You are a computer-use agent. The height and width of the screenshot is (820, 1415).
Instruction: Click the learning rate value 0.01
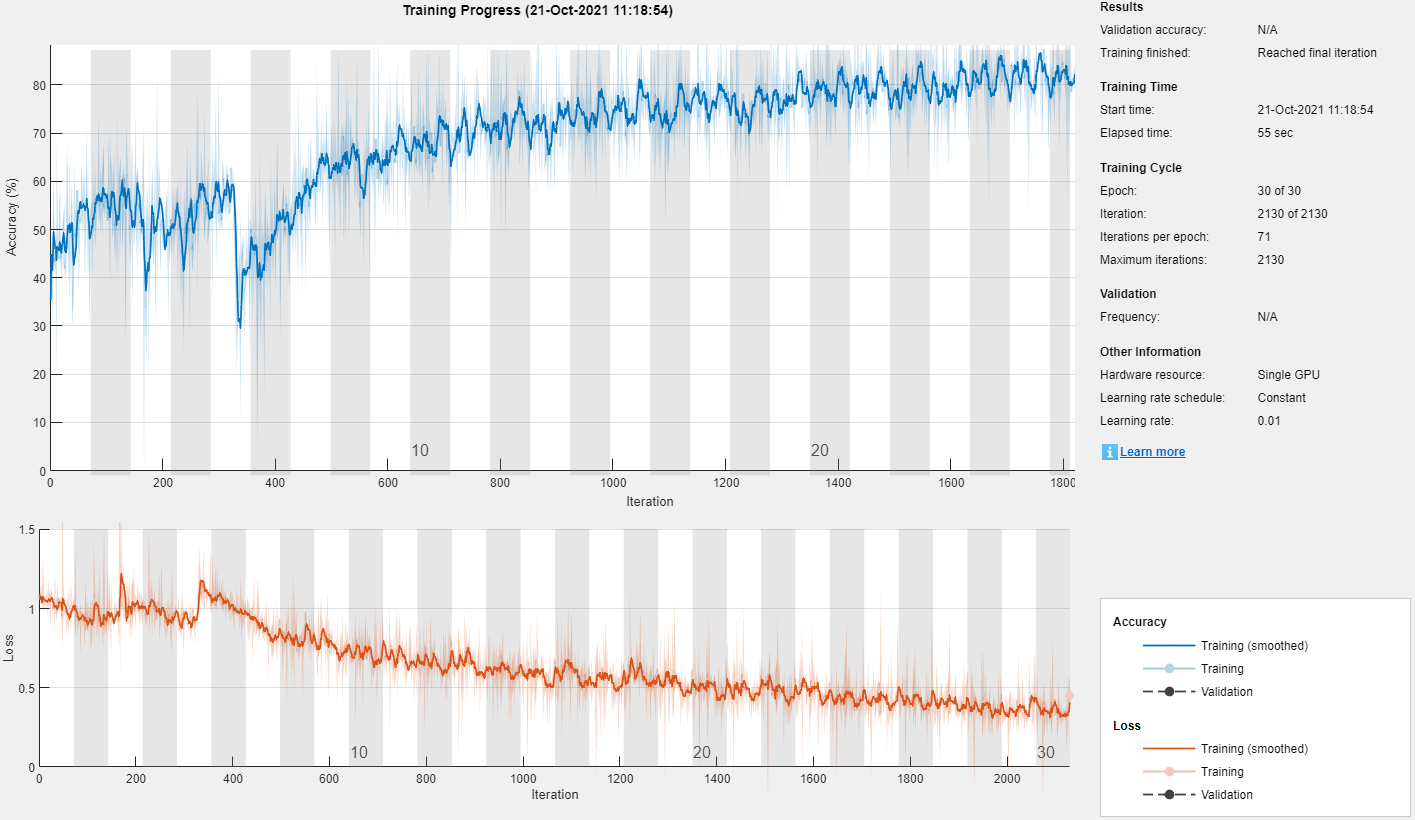(x=1269, y=421)
